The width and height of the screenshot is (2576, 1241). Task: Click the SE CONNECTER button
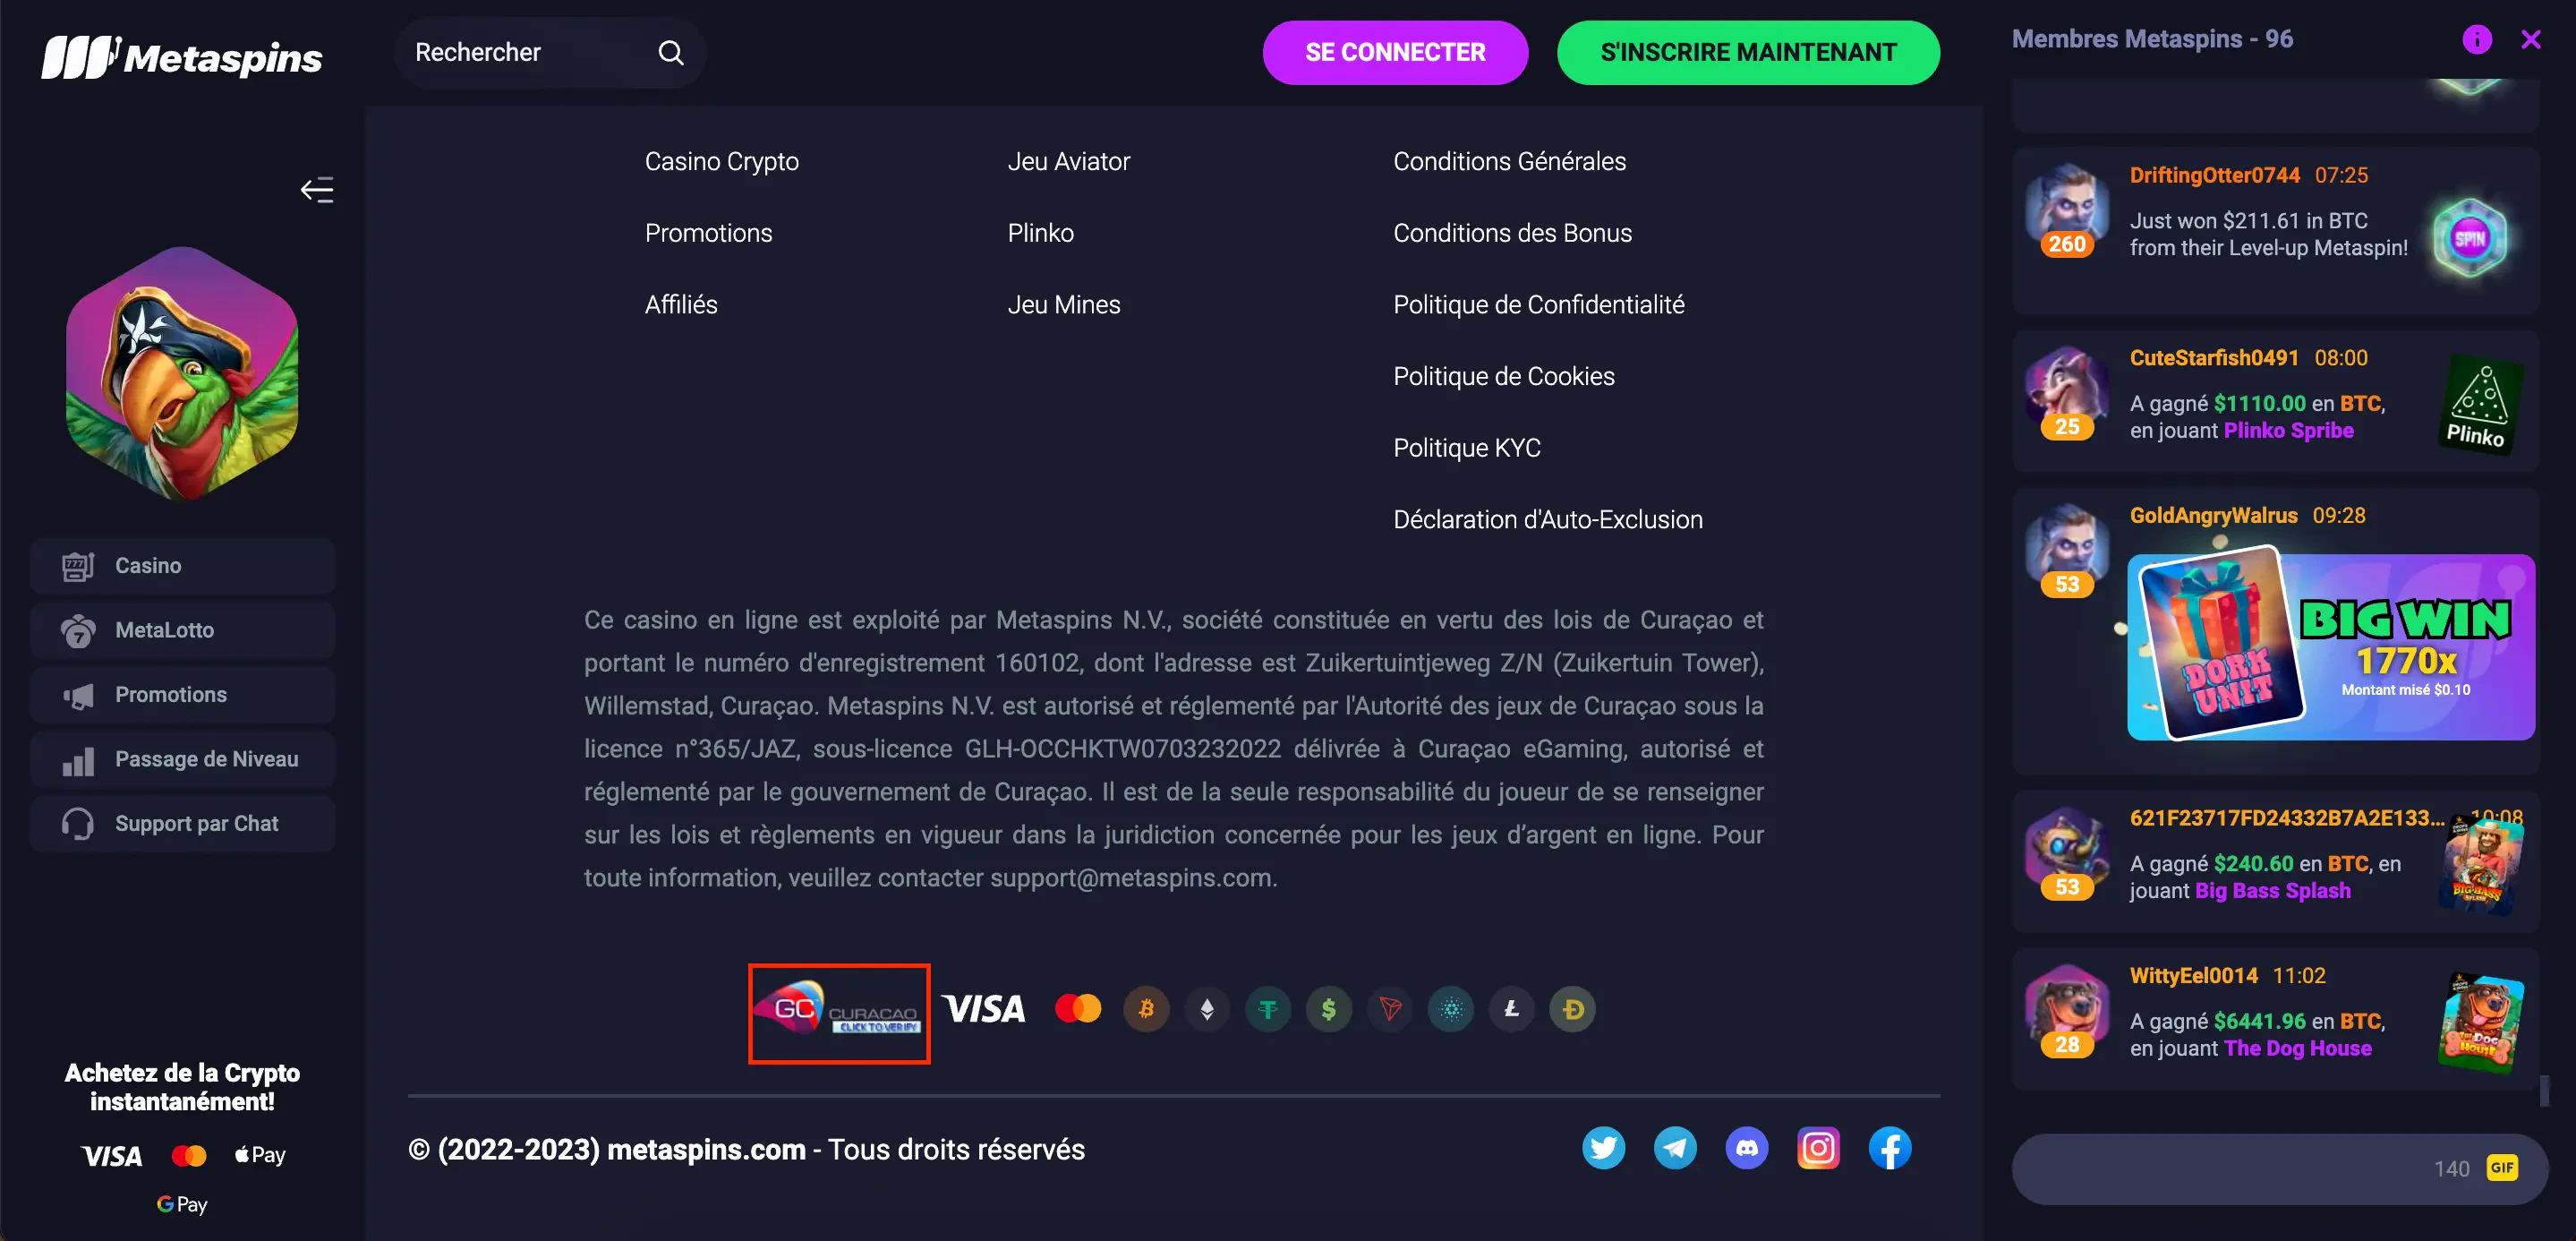(1395, 53)
